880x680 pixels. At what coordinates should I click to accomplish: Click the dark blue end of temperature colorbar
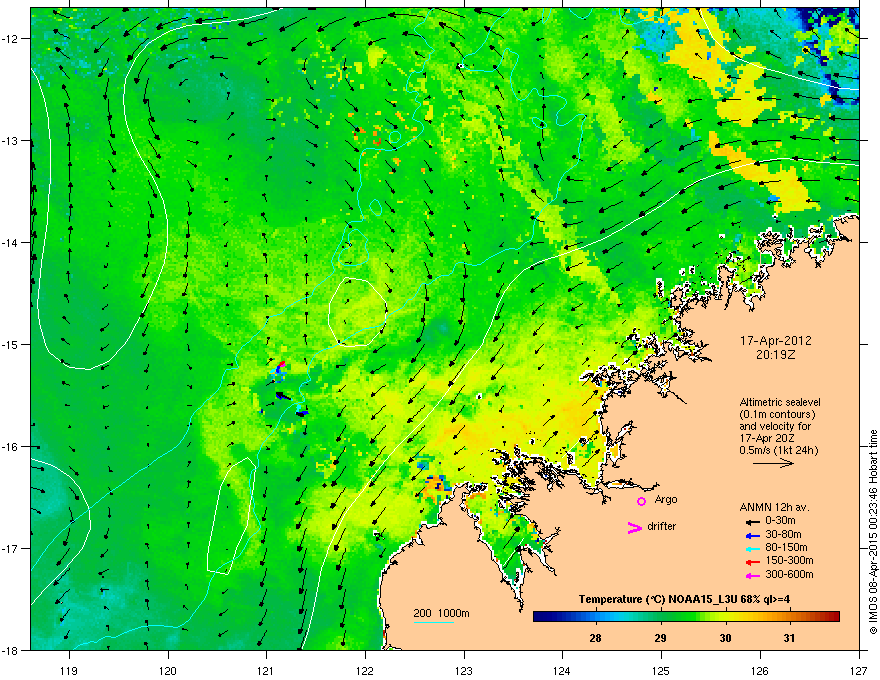[540, 617]
